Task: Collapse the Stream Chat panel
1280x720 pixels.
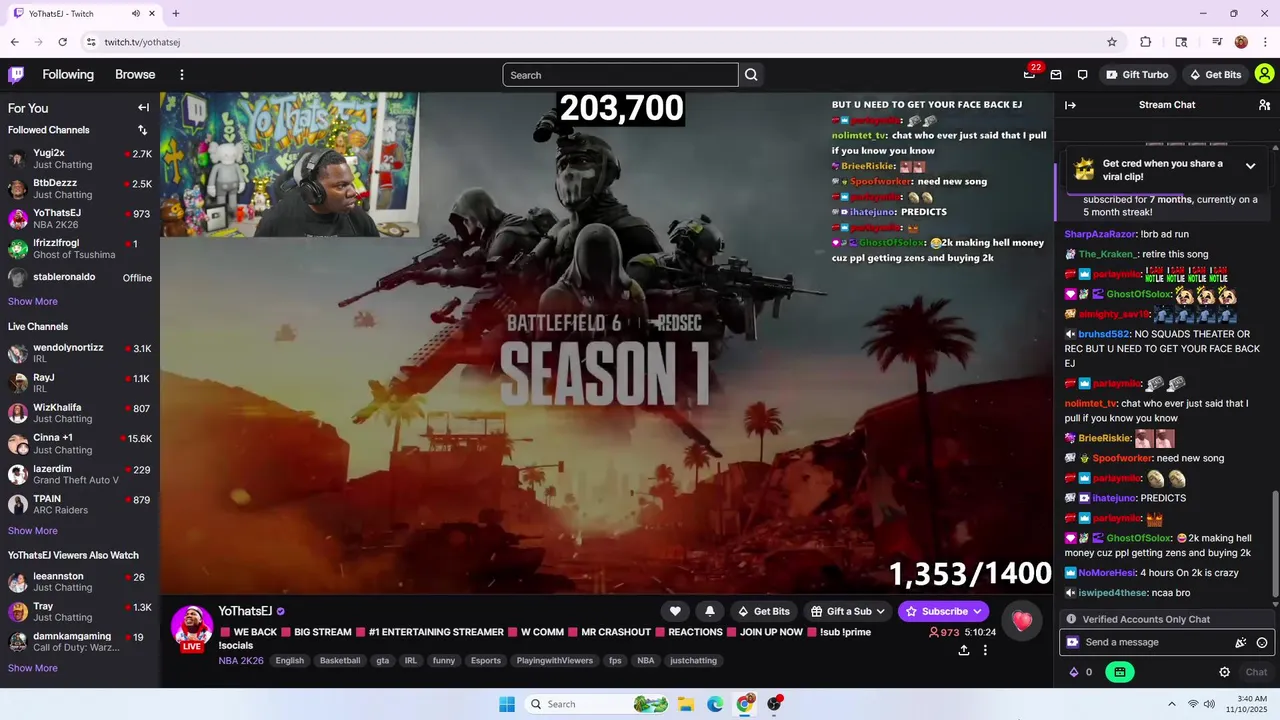Action: coord(1070,105)
